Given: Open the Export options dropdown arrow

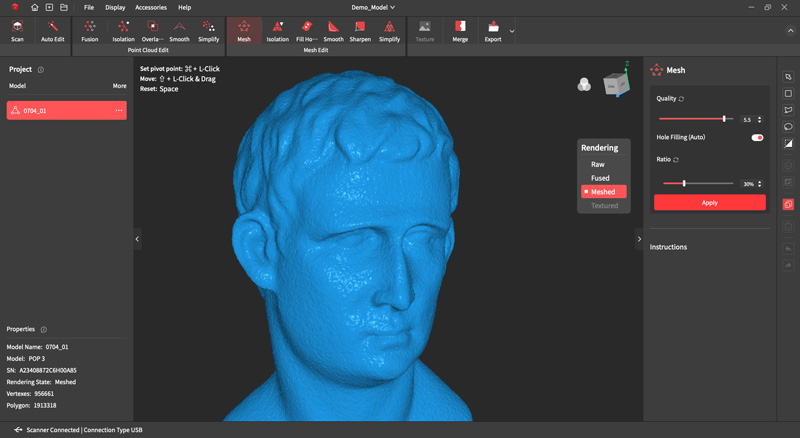Looking at the screenshot, I should tap(512, 32).
